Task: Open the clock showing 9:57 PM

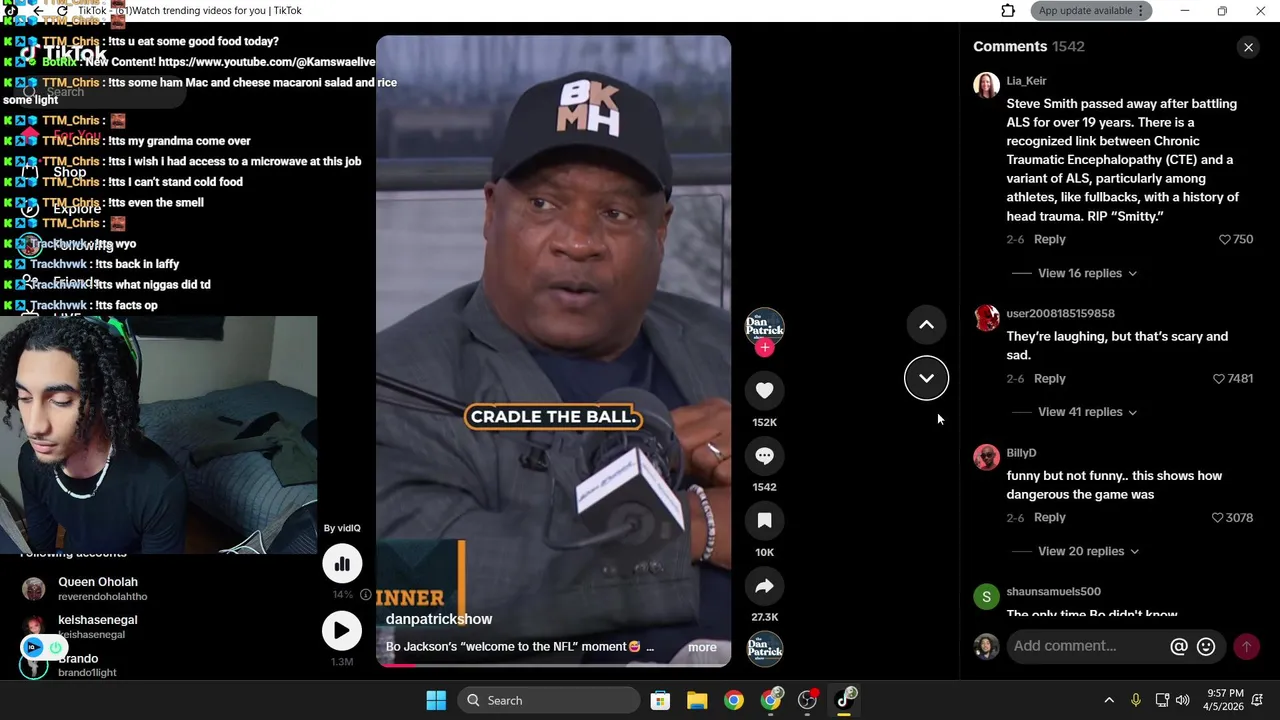Action: (1225, 700)
